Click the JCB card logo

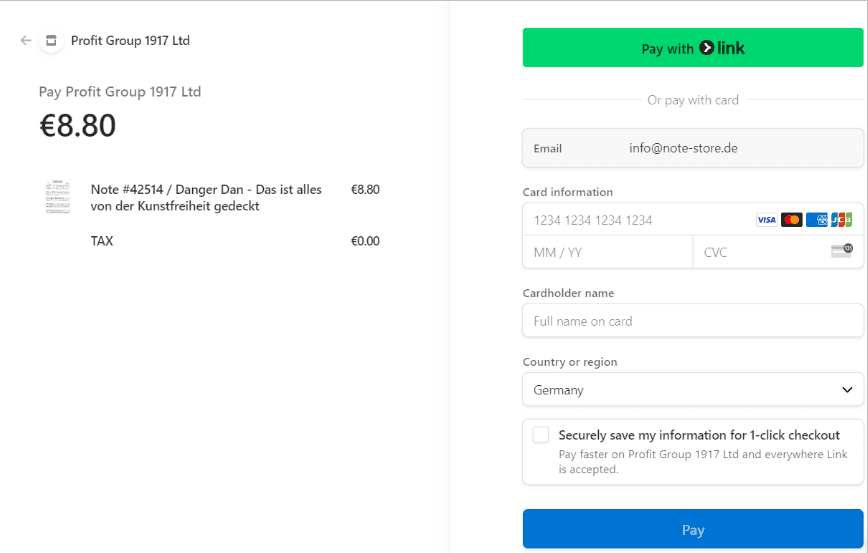tap(841, 220)
